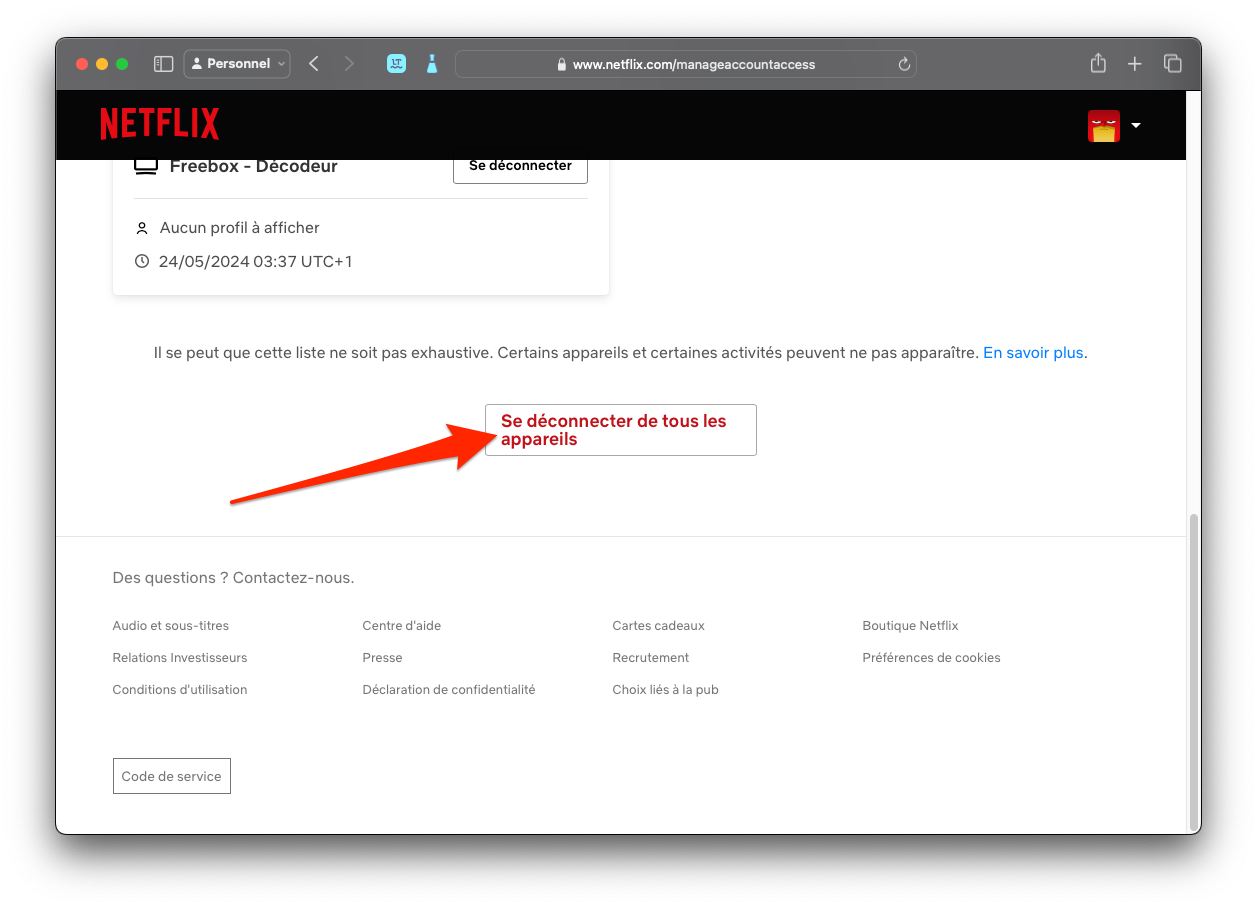
Task: Open a new tab with plus icon
Action: [1135, 64]
